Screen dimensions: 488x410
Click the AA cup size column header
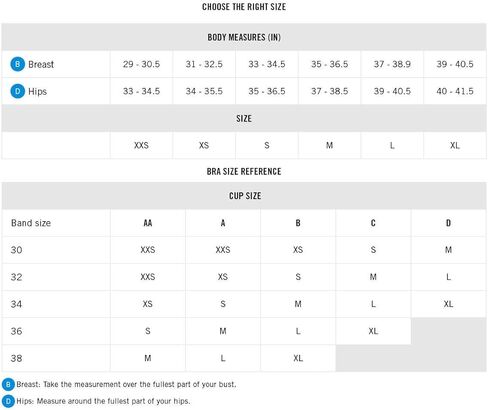point(148,223)
